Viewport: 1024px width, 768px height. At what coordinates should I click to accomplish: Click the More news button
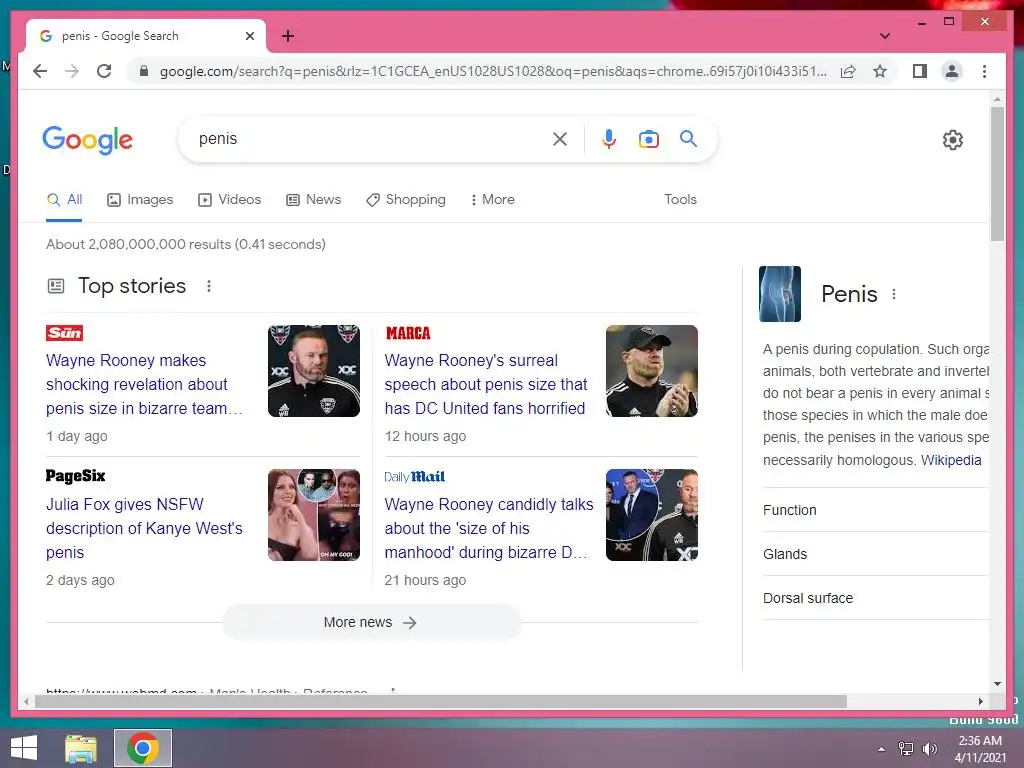372,622
